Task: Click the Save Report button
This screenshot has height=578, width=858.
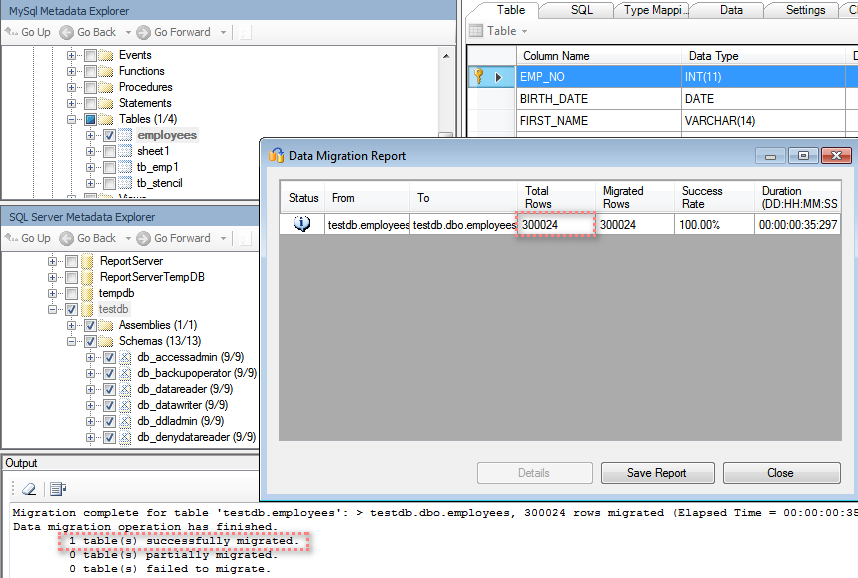Action: point(656,473)
